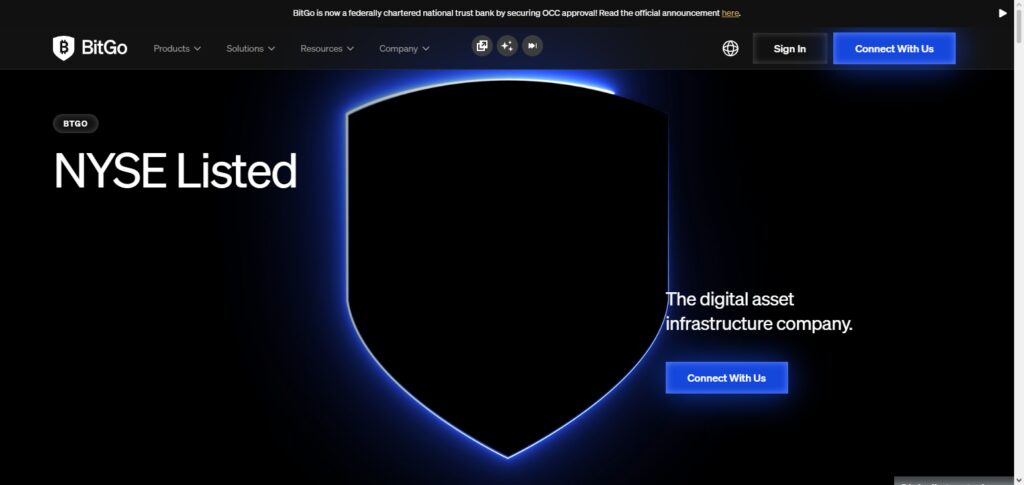Click the BitGo wordmark text

pyautogui.click(x=104, y=48)
